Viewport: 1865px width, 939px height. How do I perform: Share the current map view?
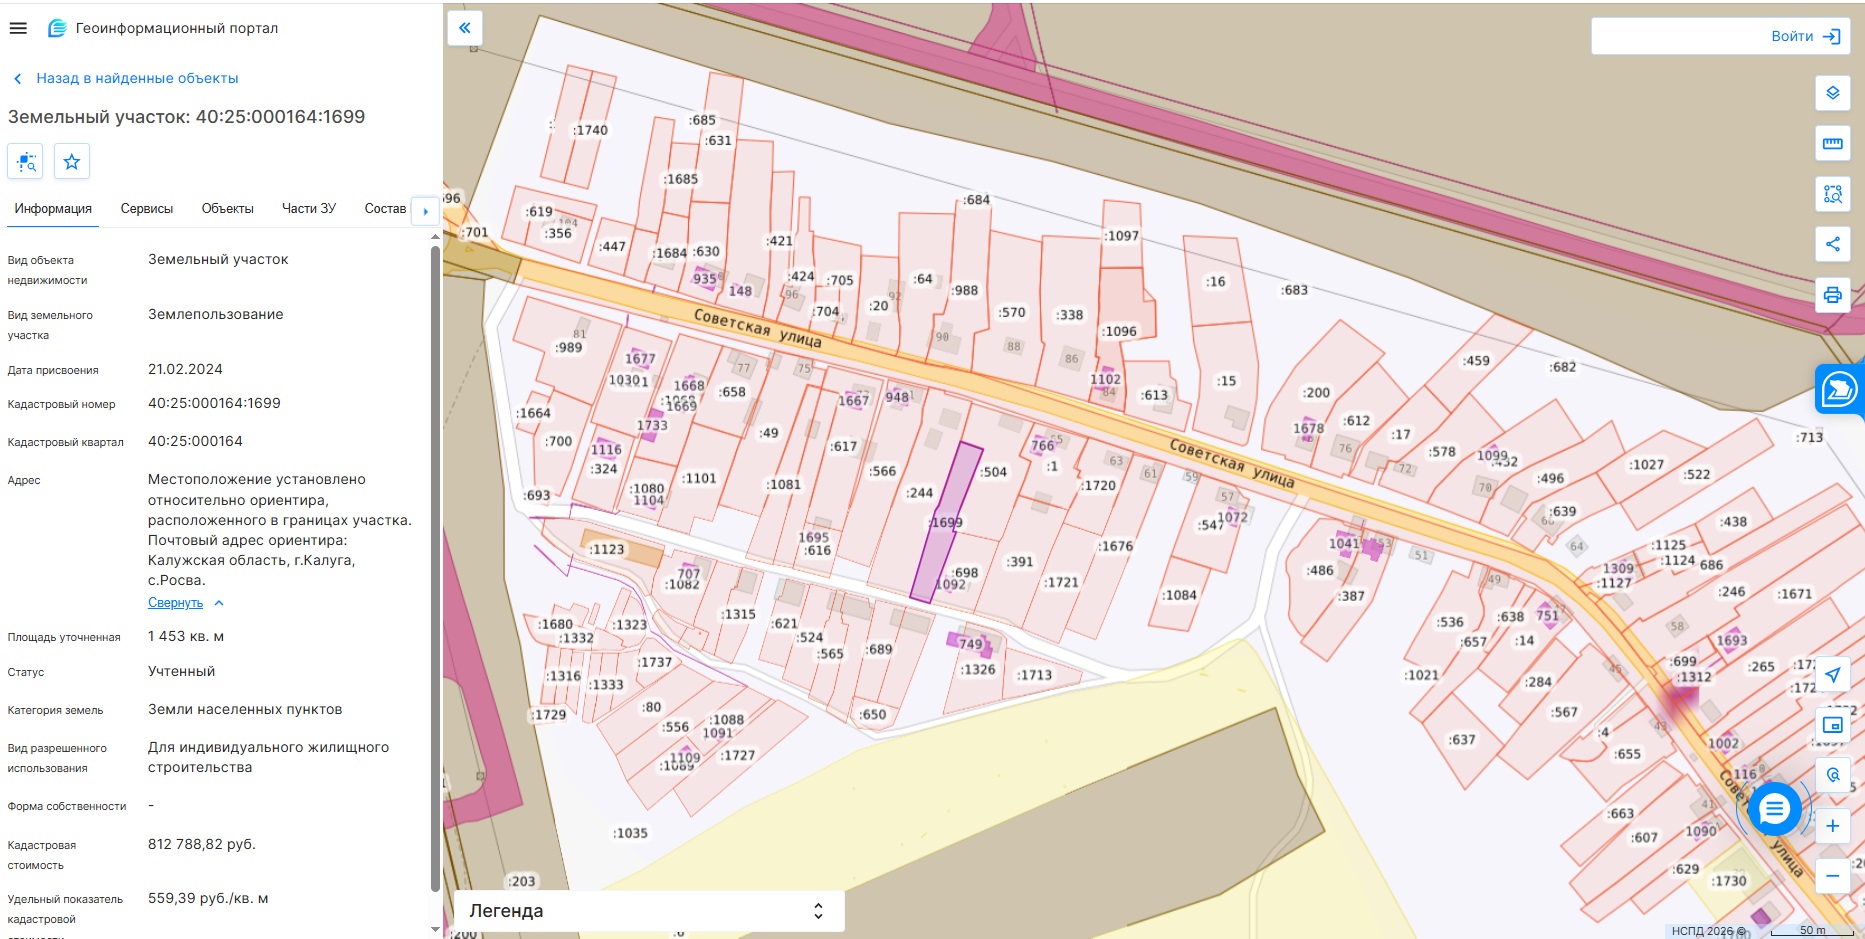tap(1832, 244)
